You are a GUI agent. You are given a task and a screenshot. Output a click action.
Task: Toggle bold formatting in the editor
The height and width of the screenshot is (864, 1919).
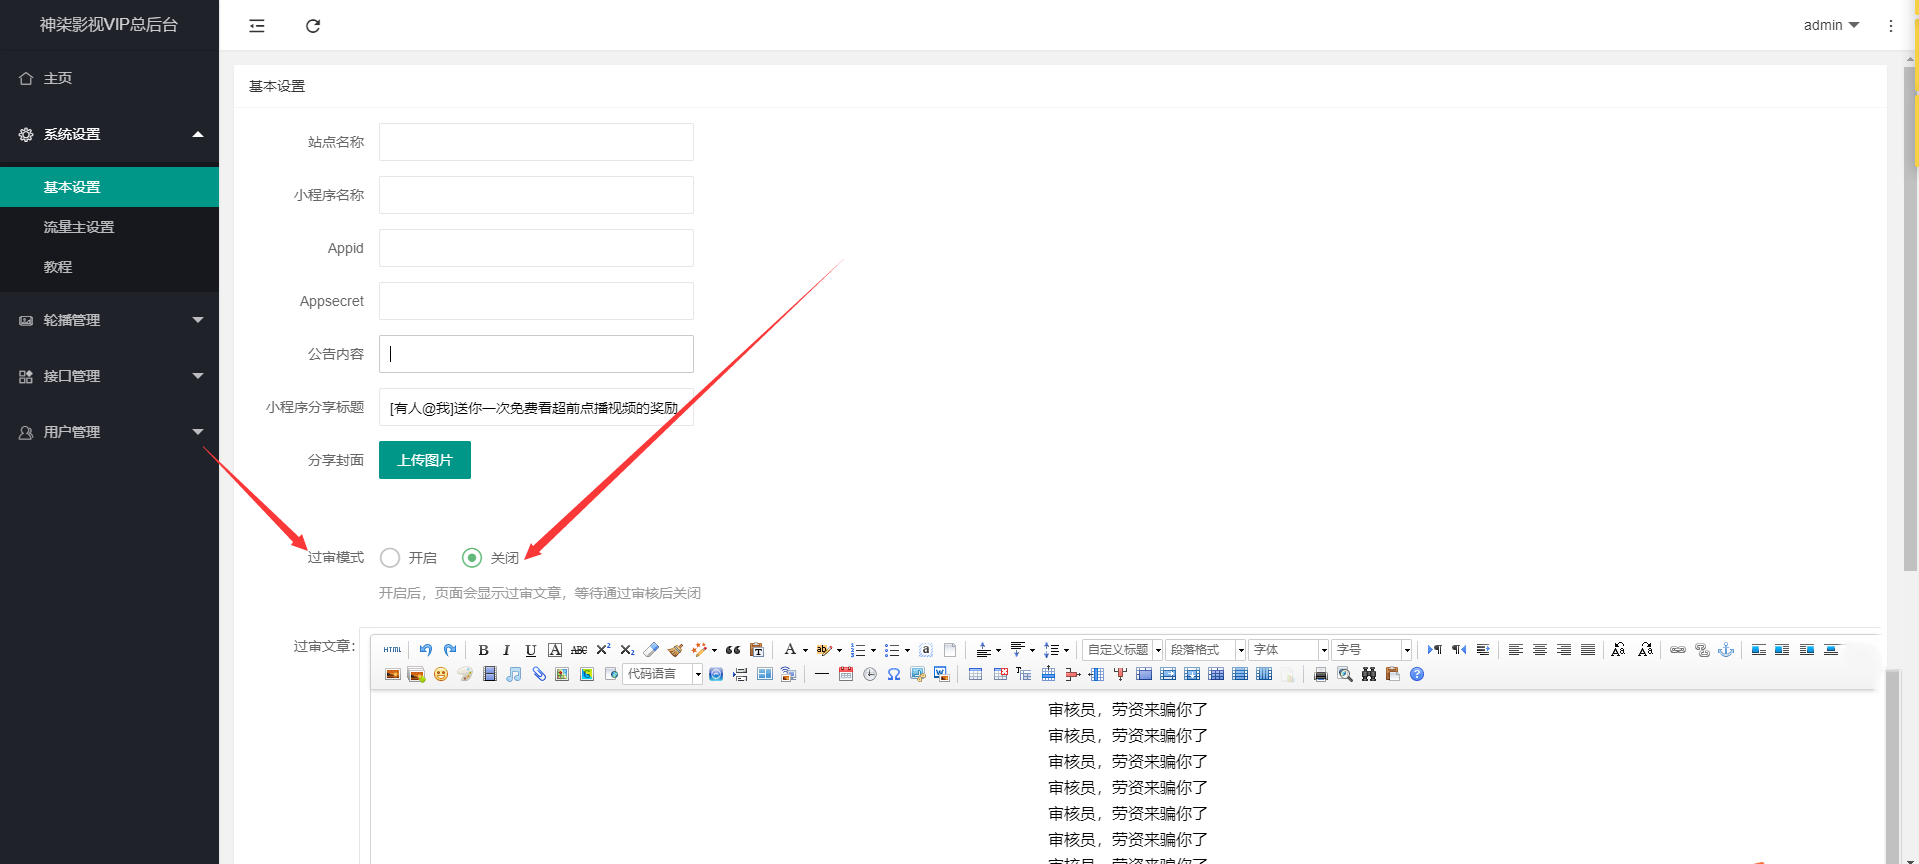coord(483,650)
